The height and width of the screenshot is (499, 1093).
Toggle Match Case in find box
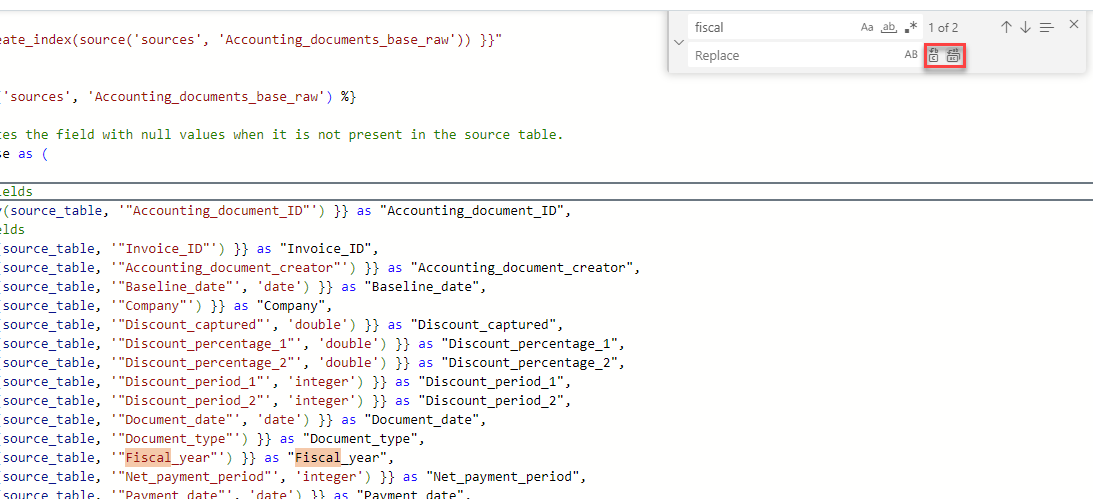[x=867, y=27]
